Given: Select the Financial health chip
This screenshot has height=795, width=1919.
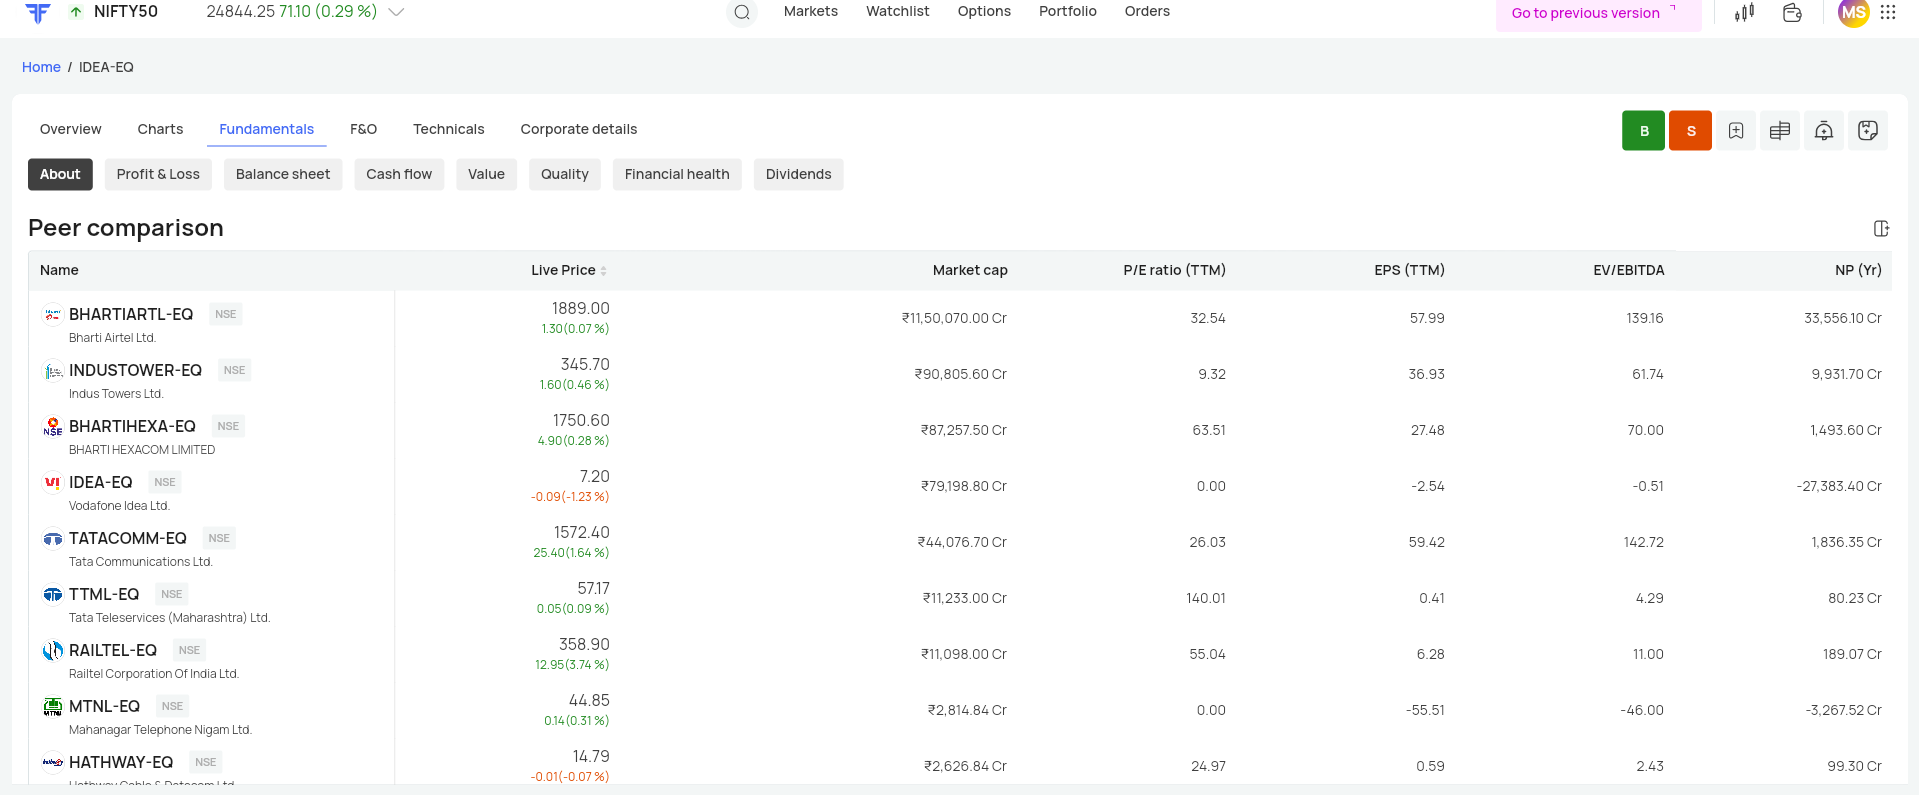Looking at the screenshot, I should click(x=677, y=174).
